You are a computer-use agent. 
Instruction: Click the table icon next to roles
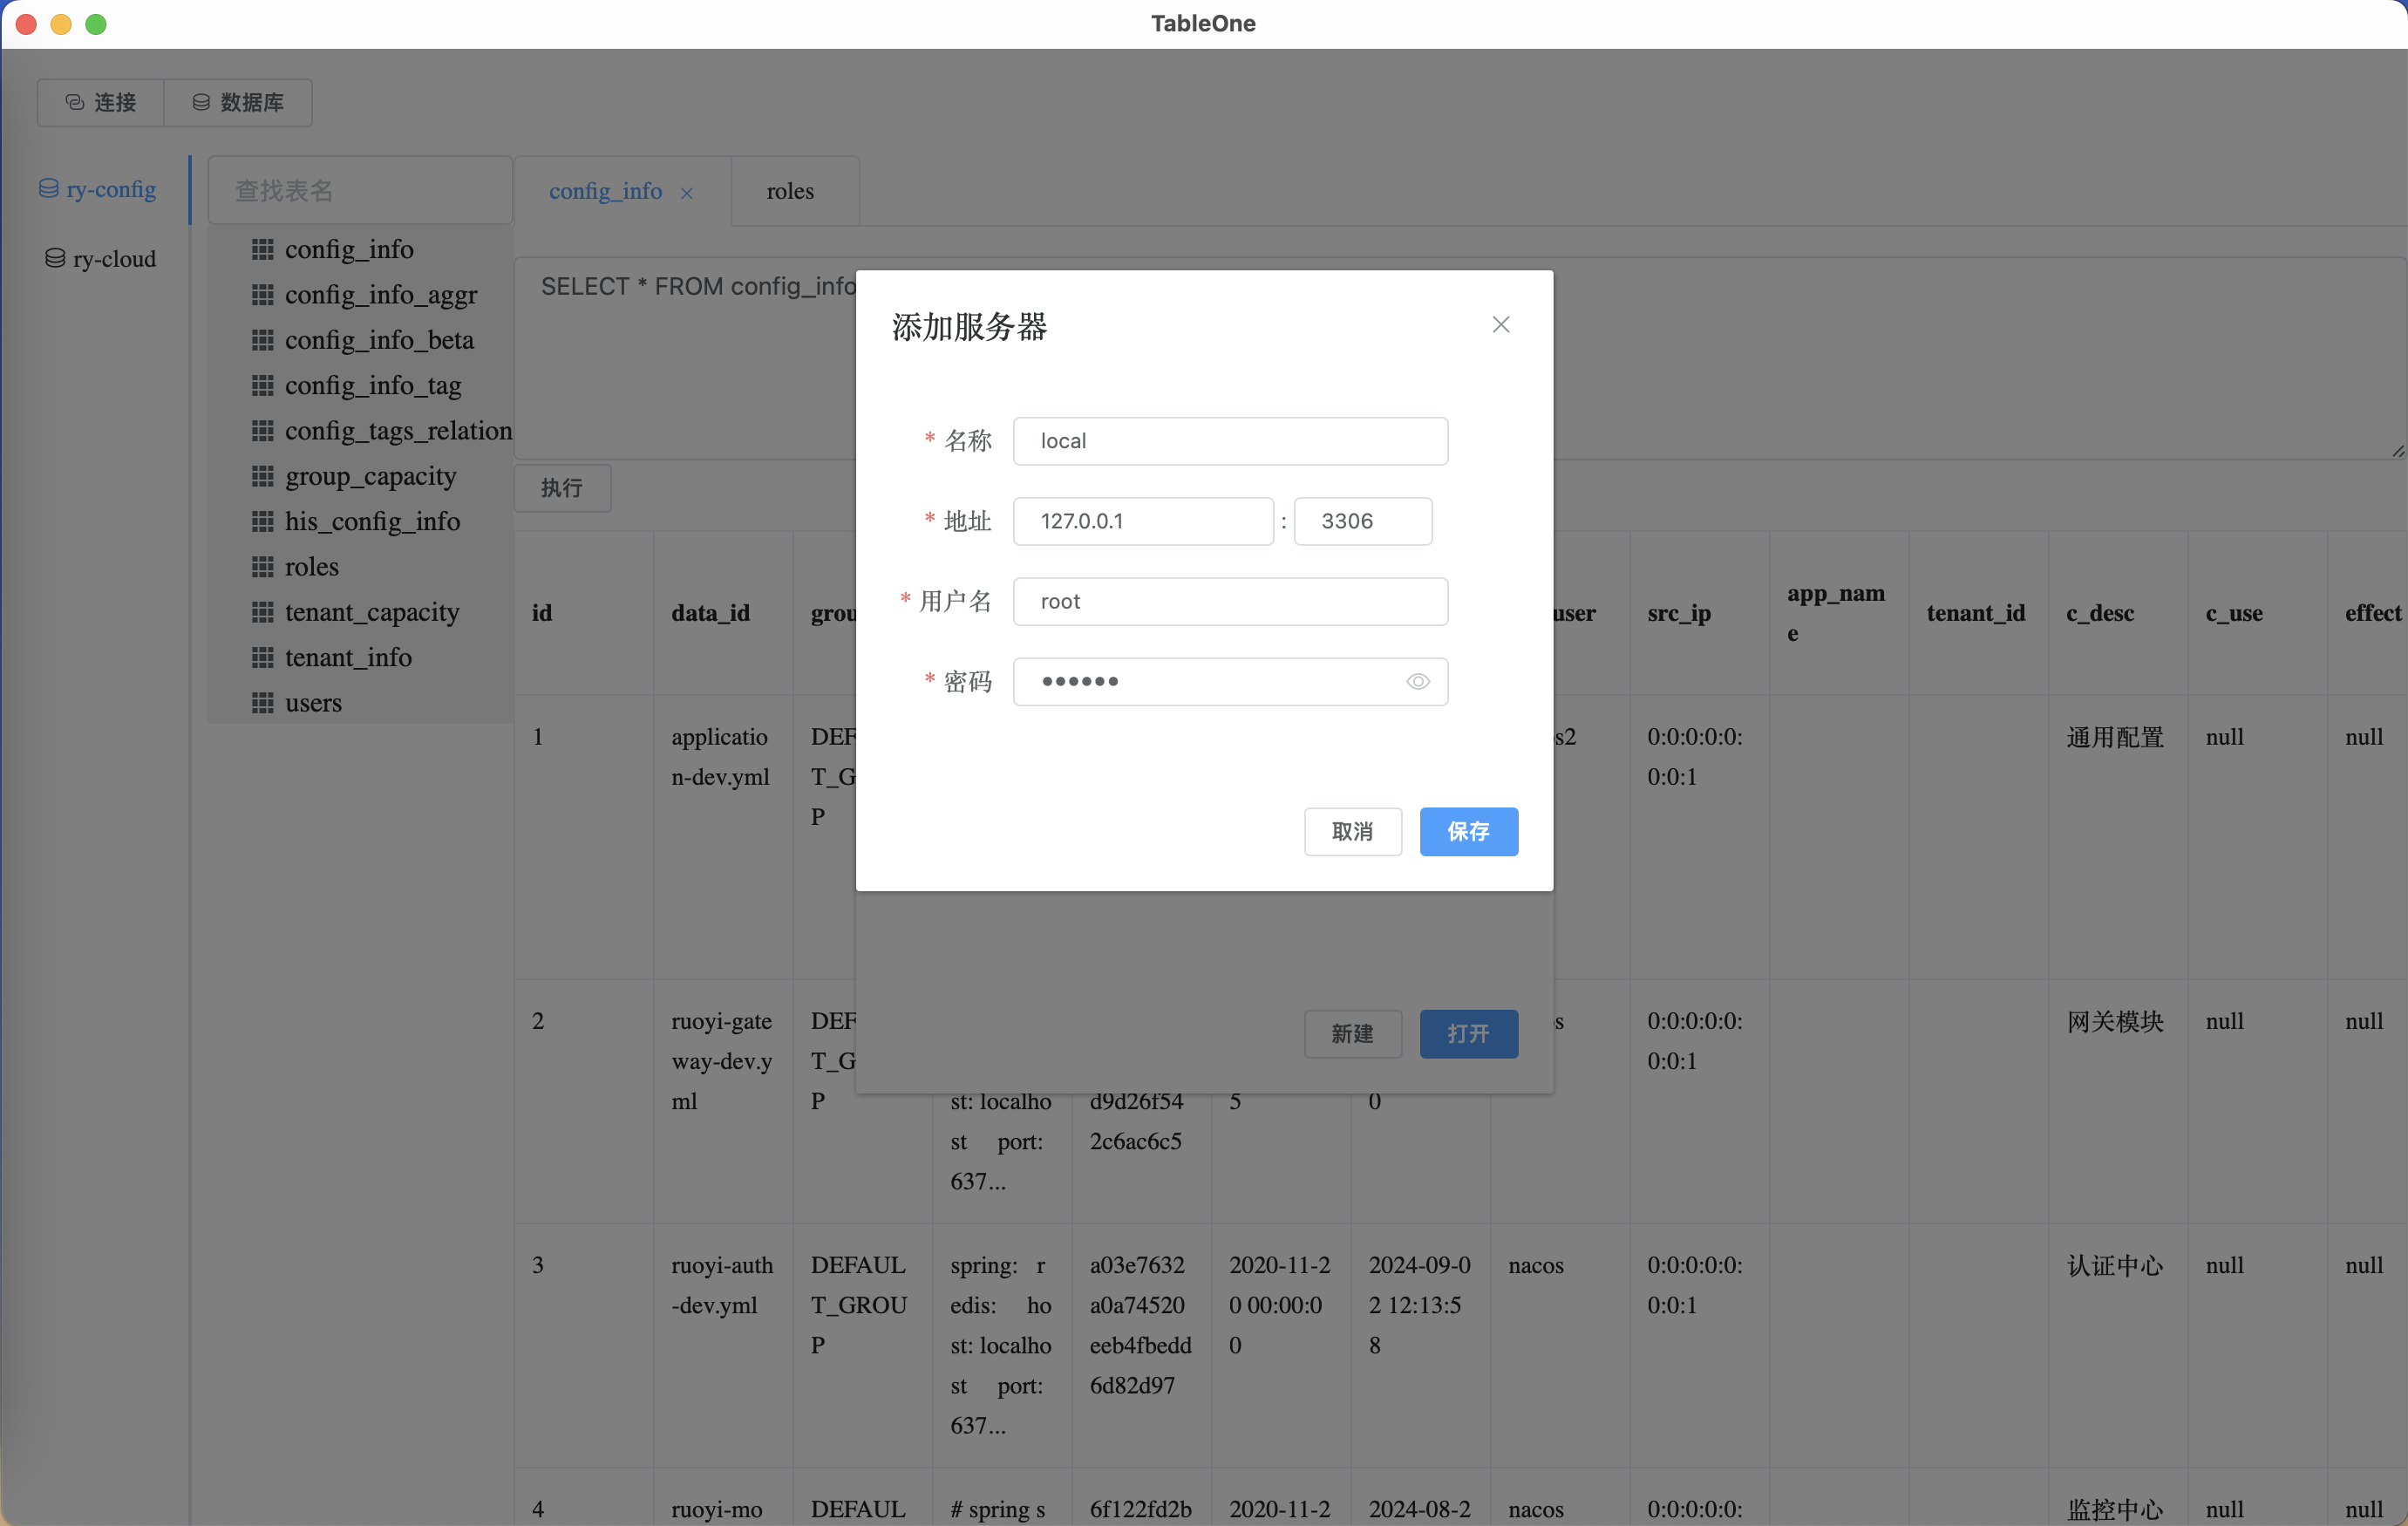click(x=262, y=566)
